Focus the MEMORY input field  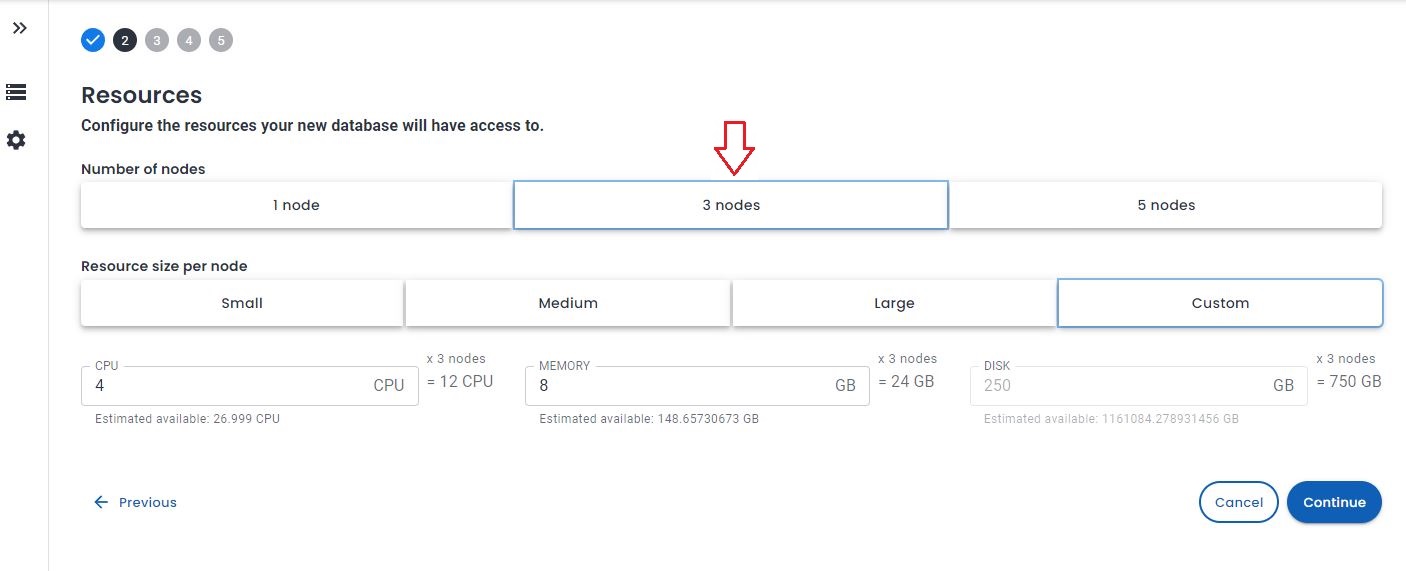tap(680, 386)
